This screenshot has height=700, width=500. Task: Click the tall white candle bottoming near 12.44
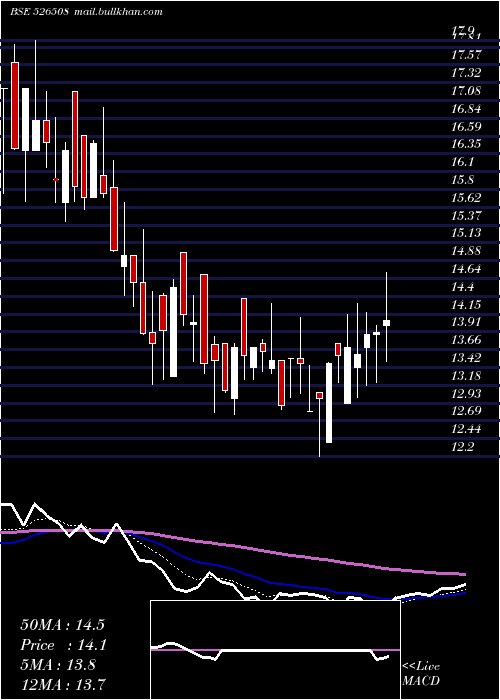click(x=329, y=403)
